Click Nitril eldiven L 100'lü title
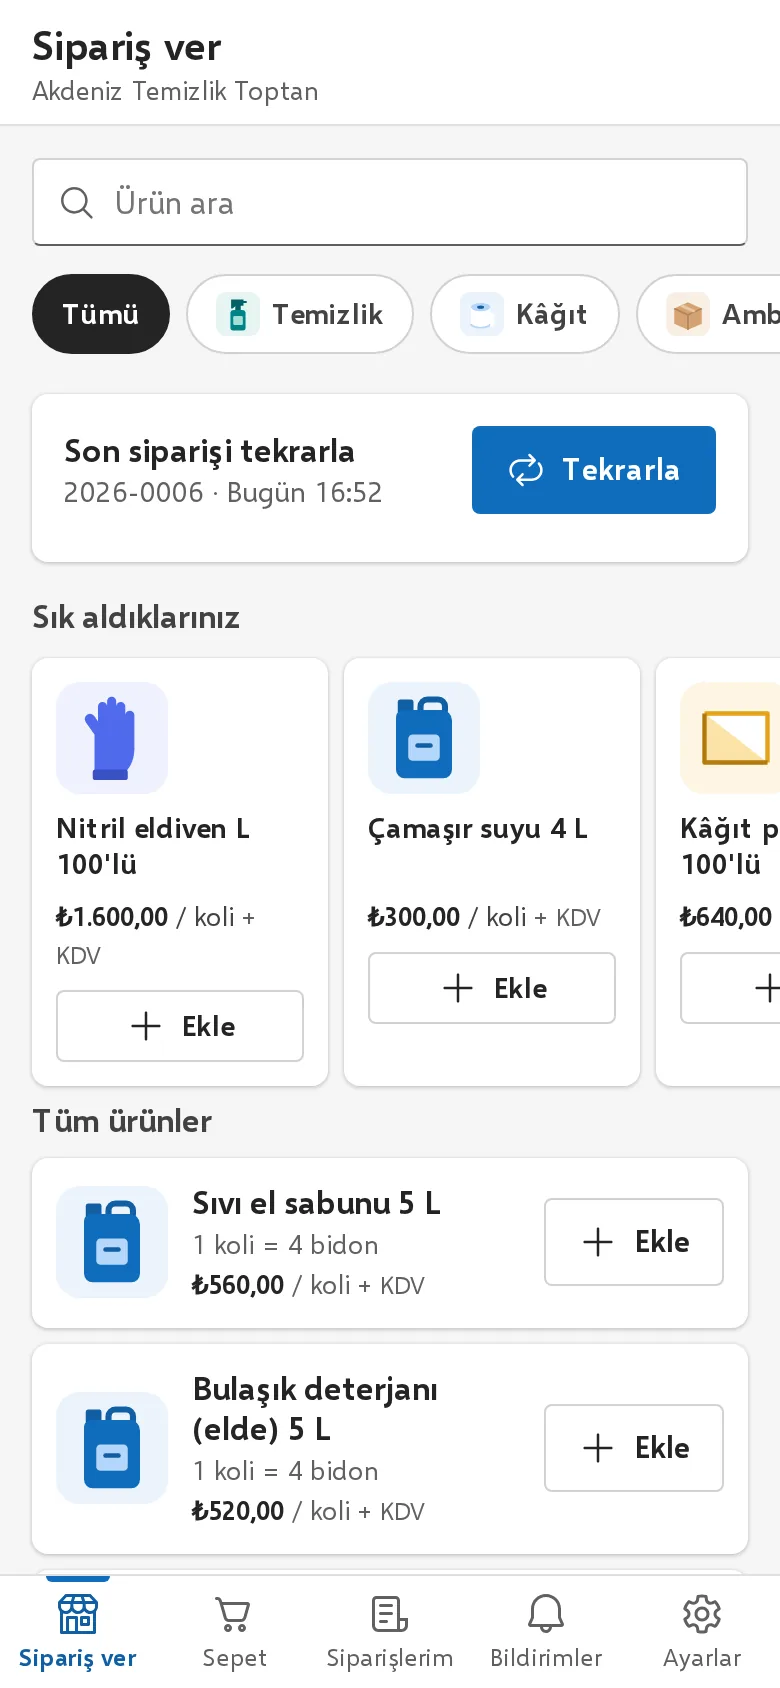This screenshot has width=780, height=1688. click(x=153, y=846)
